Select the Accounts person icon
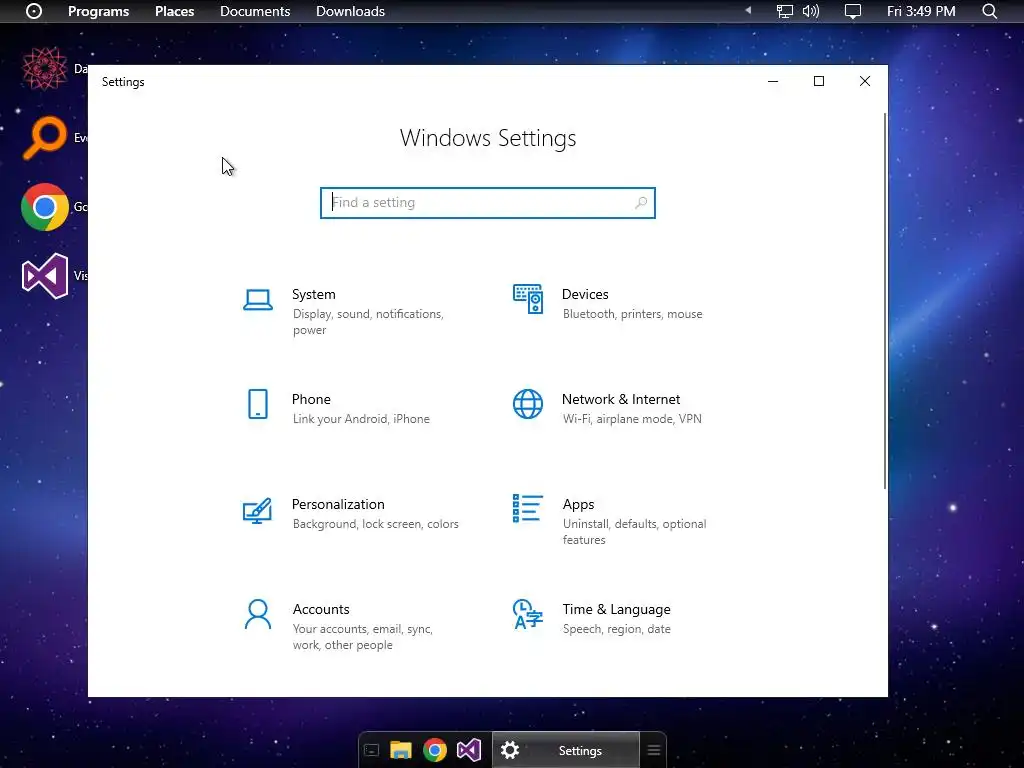 pos(258,615)
